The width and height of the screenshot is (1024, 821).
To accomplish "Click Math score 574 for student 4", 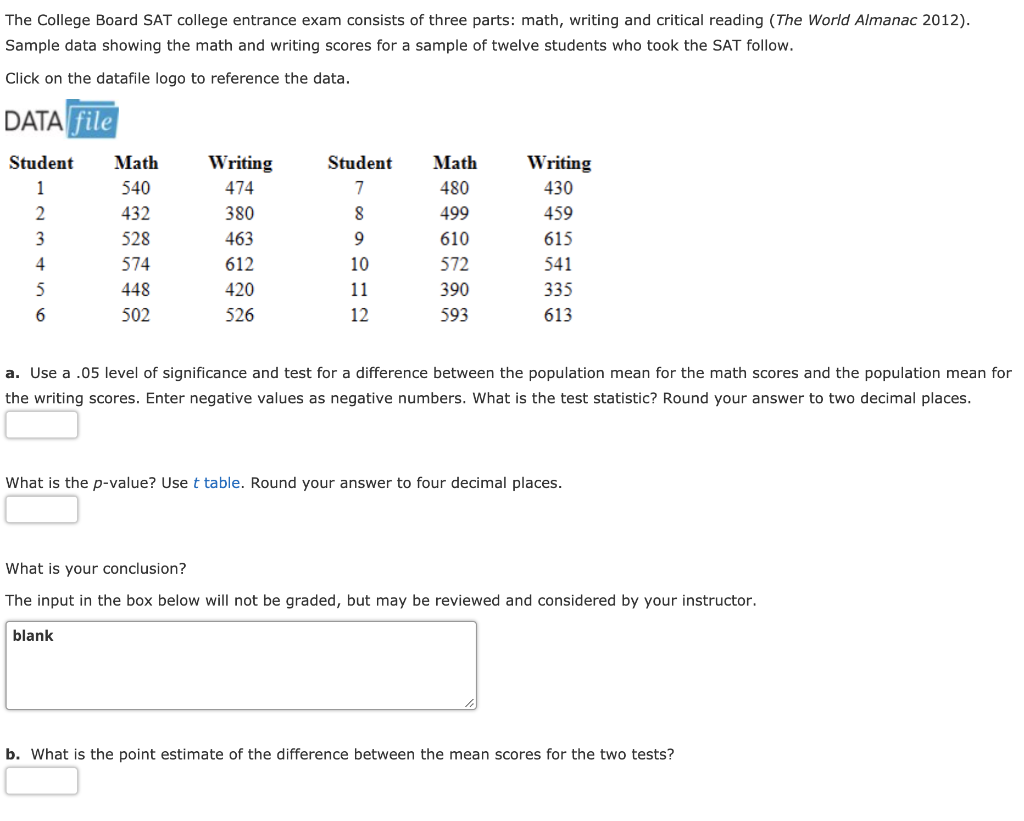I will pos(136,265).
